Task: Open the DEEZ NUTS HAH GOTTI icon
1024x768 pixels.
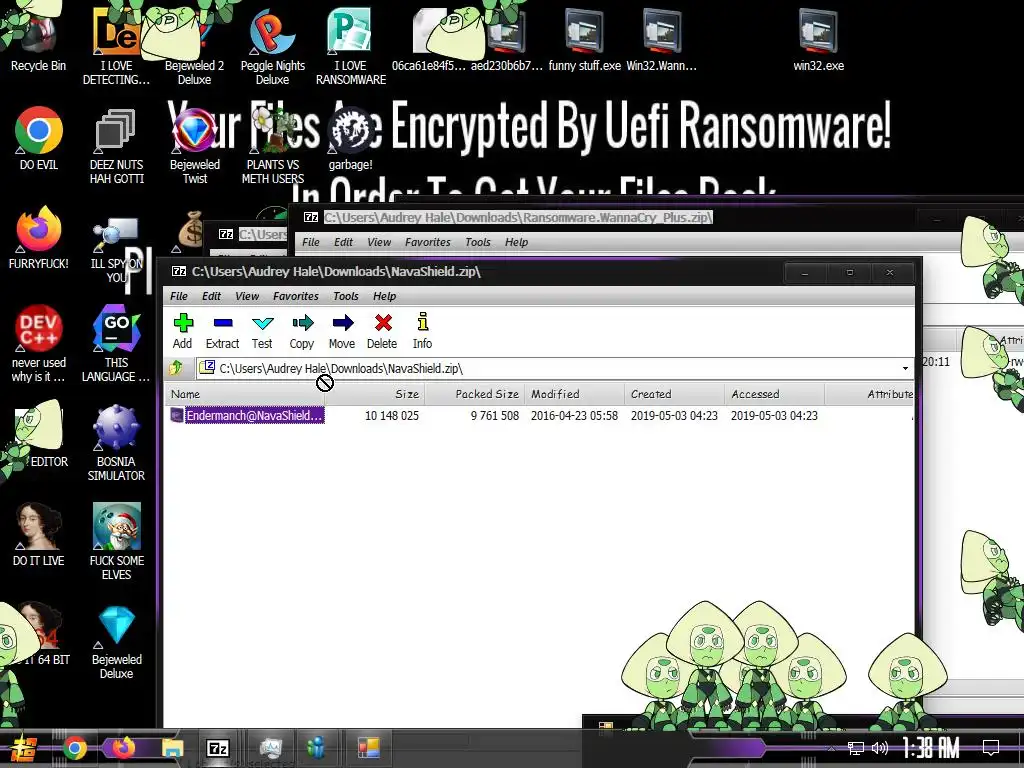Action: 116,146
